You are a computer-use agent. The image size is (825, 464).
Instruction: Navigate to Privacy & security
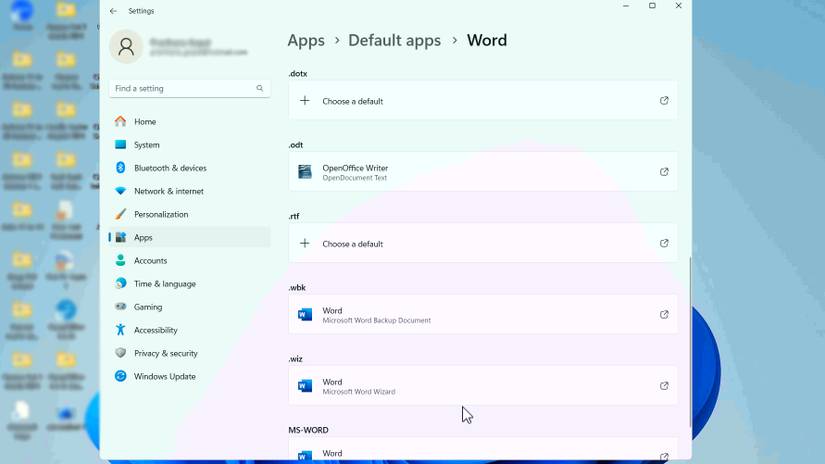click(x=165, y=353)
